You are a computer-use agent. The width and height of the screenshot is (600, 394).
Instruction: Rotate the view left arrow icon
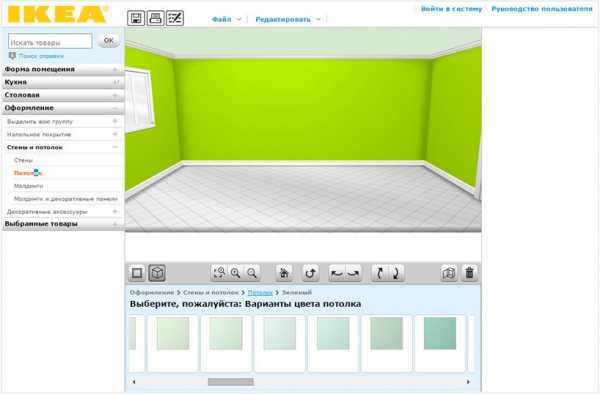coord(337,273)
